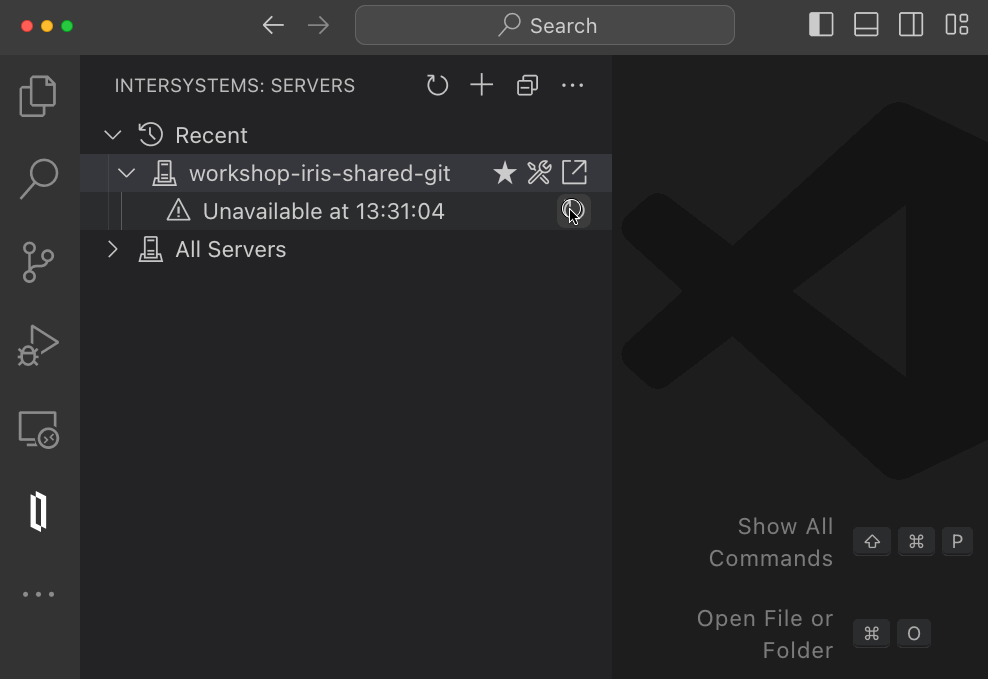Expand the All Servers section
The image size is (988, 679).
click(113, 249)
